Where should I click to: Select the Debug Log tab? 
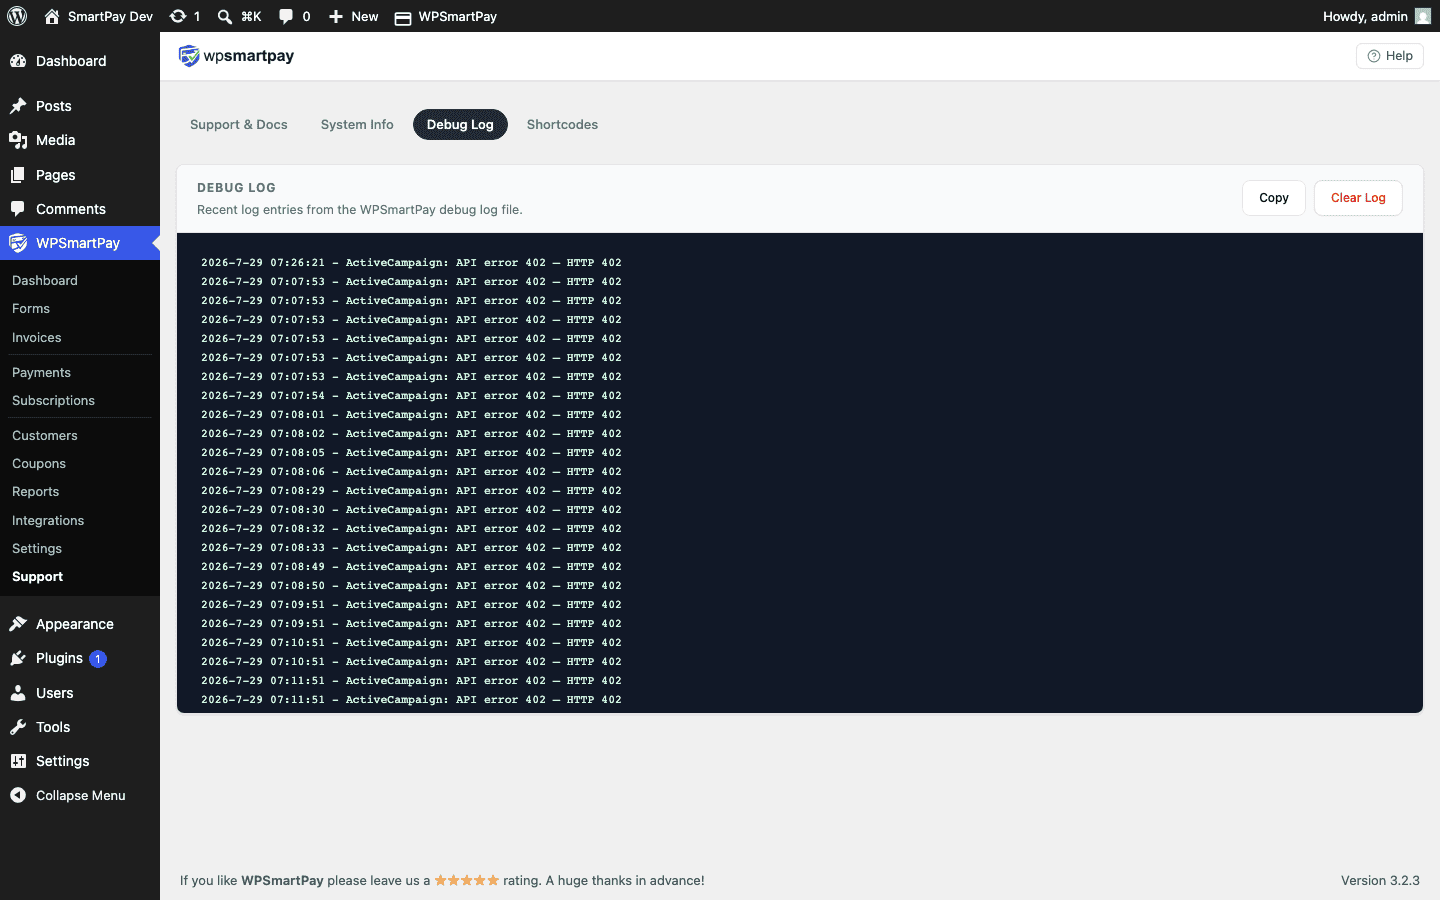pyautogui.click(x=460, y=125)
